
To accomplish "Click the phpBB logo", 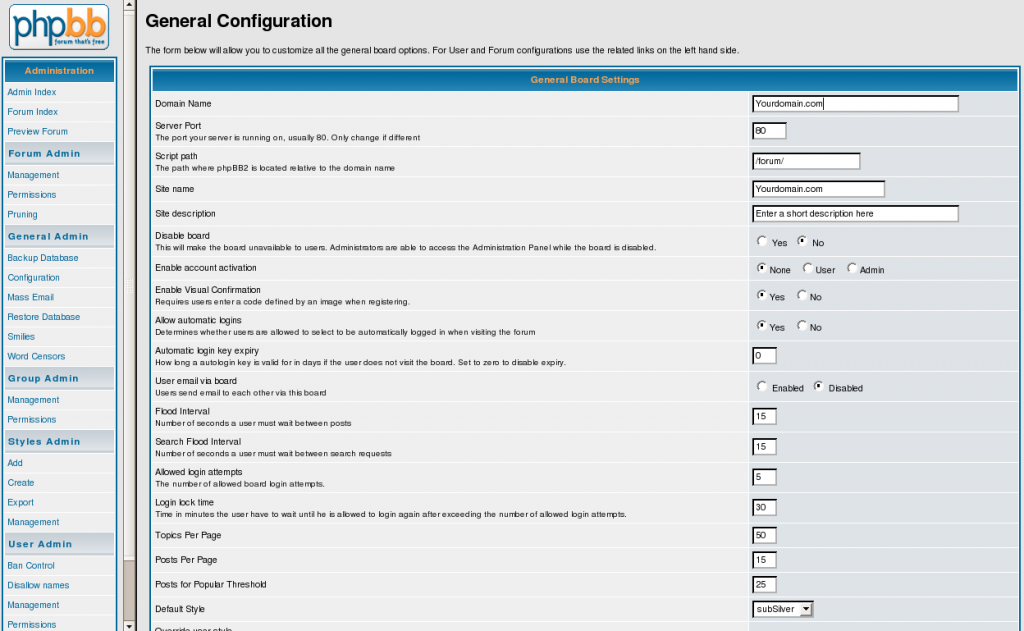I will coord(59,27).
